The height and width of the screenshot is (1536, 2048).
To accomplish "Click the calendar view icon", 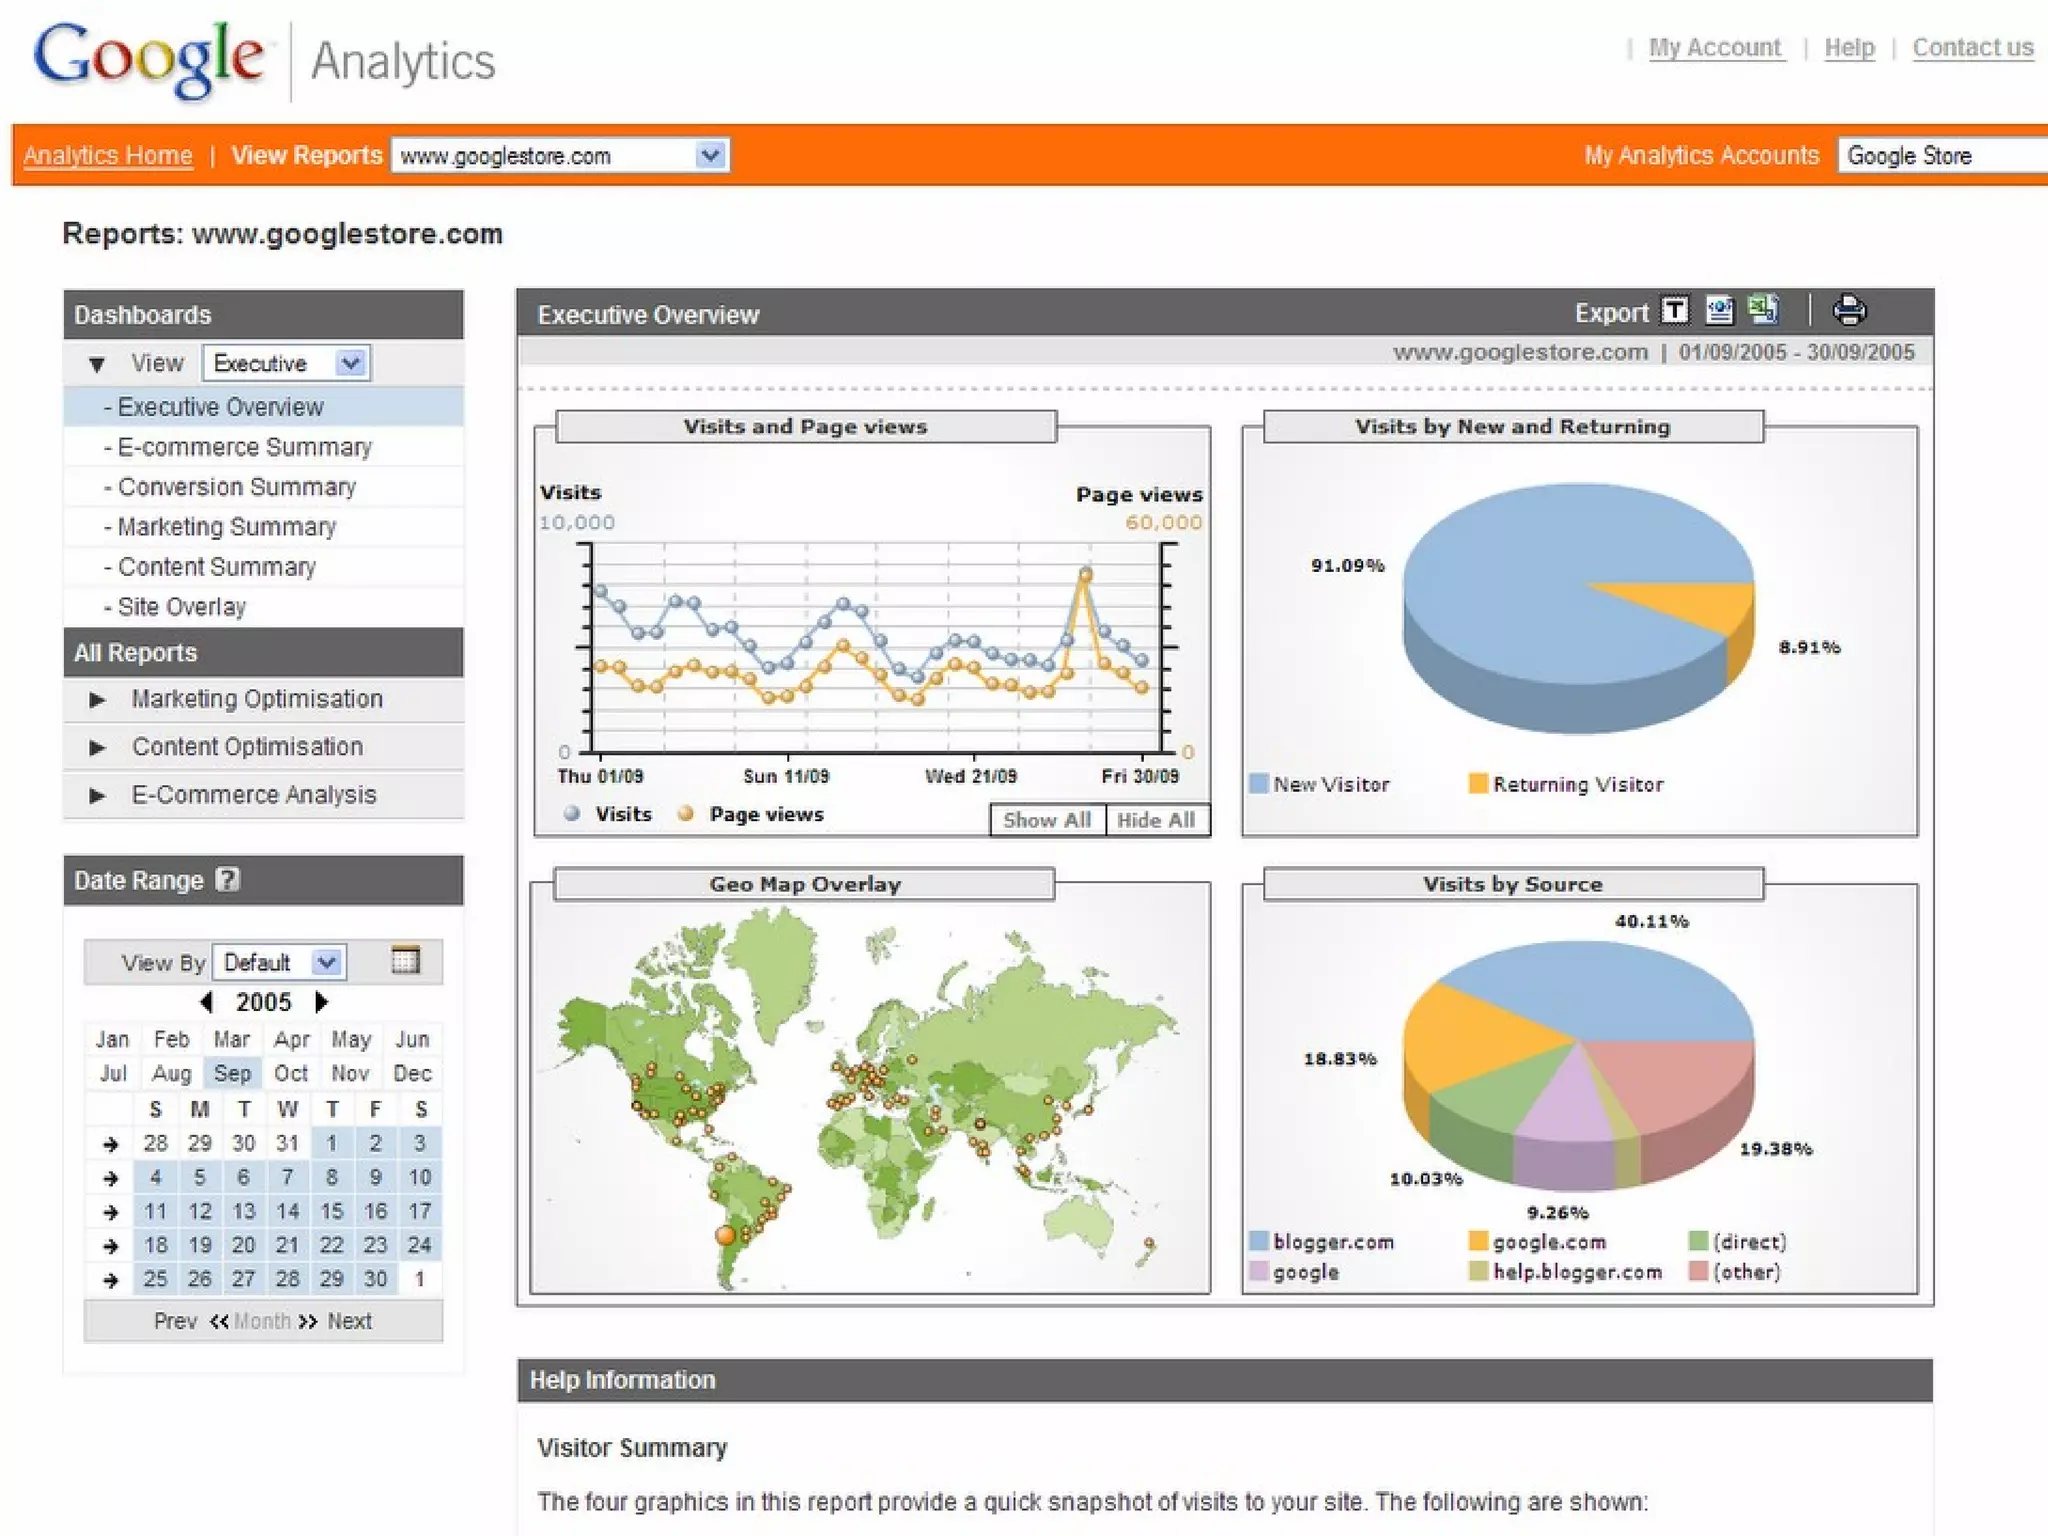I will pyautogui.click(x=405, y=961).
